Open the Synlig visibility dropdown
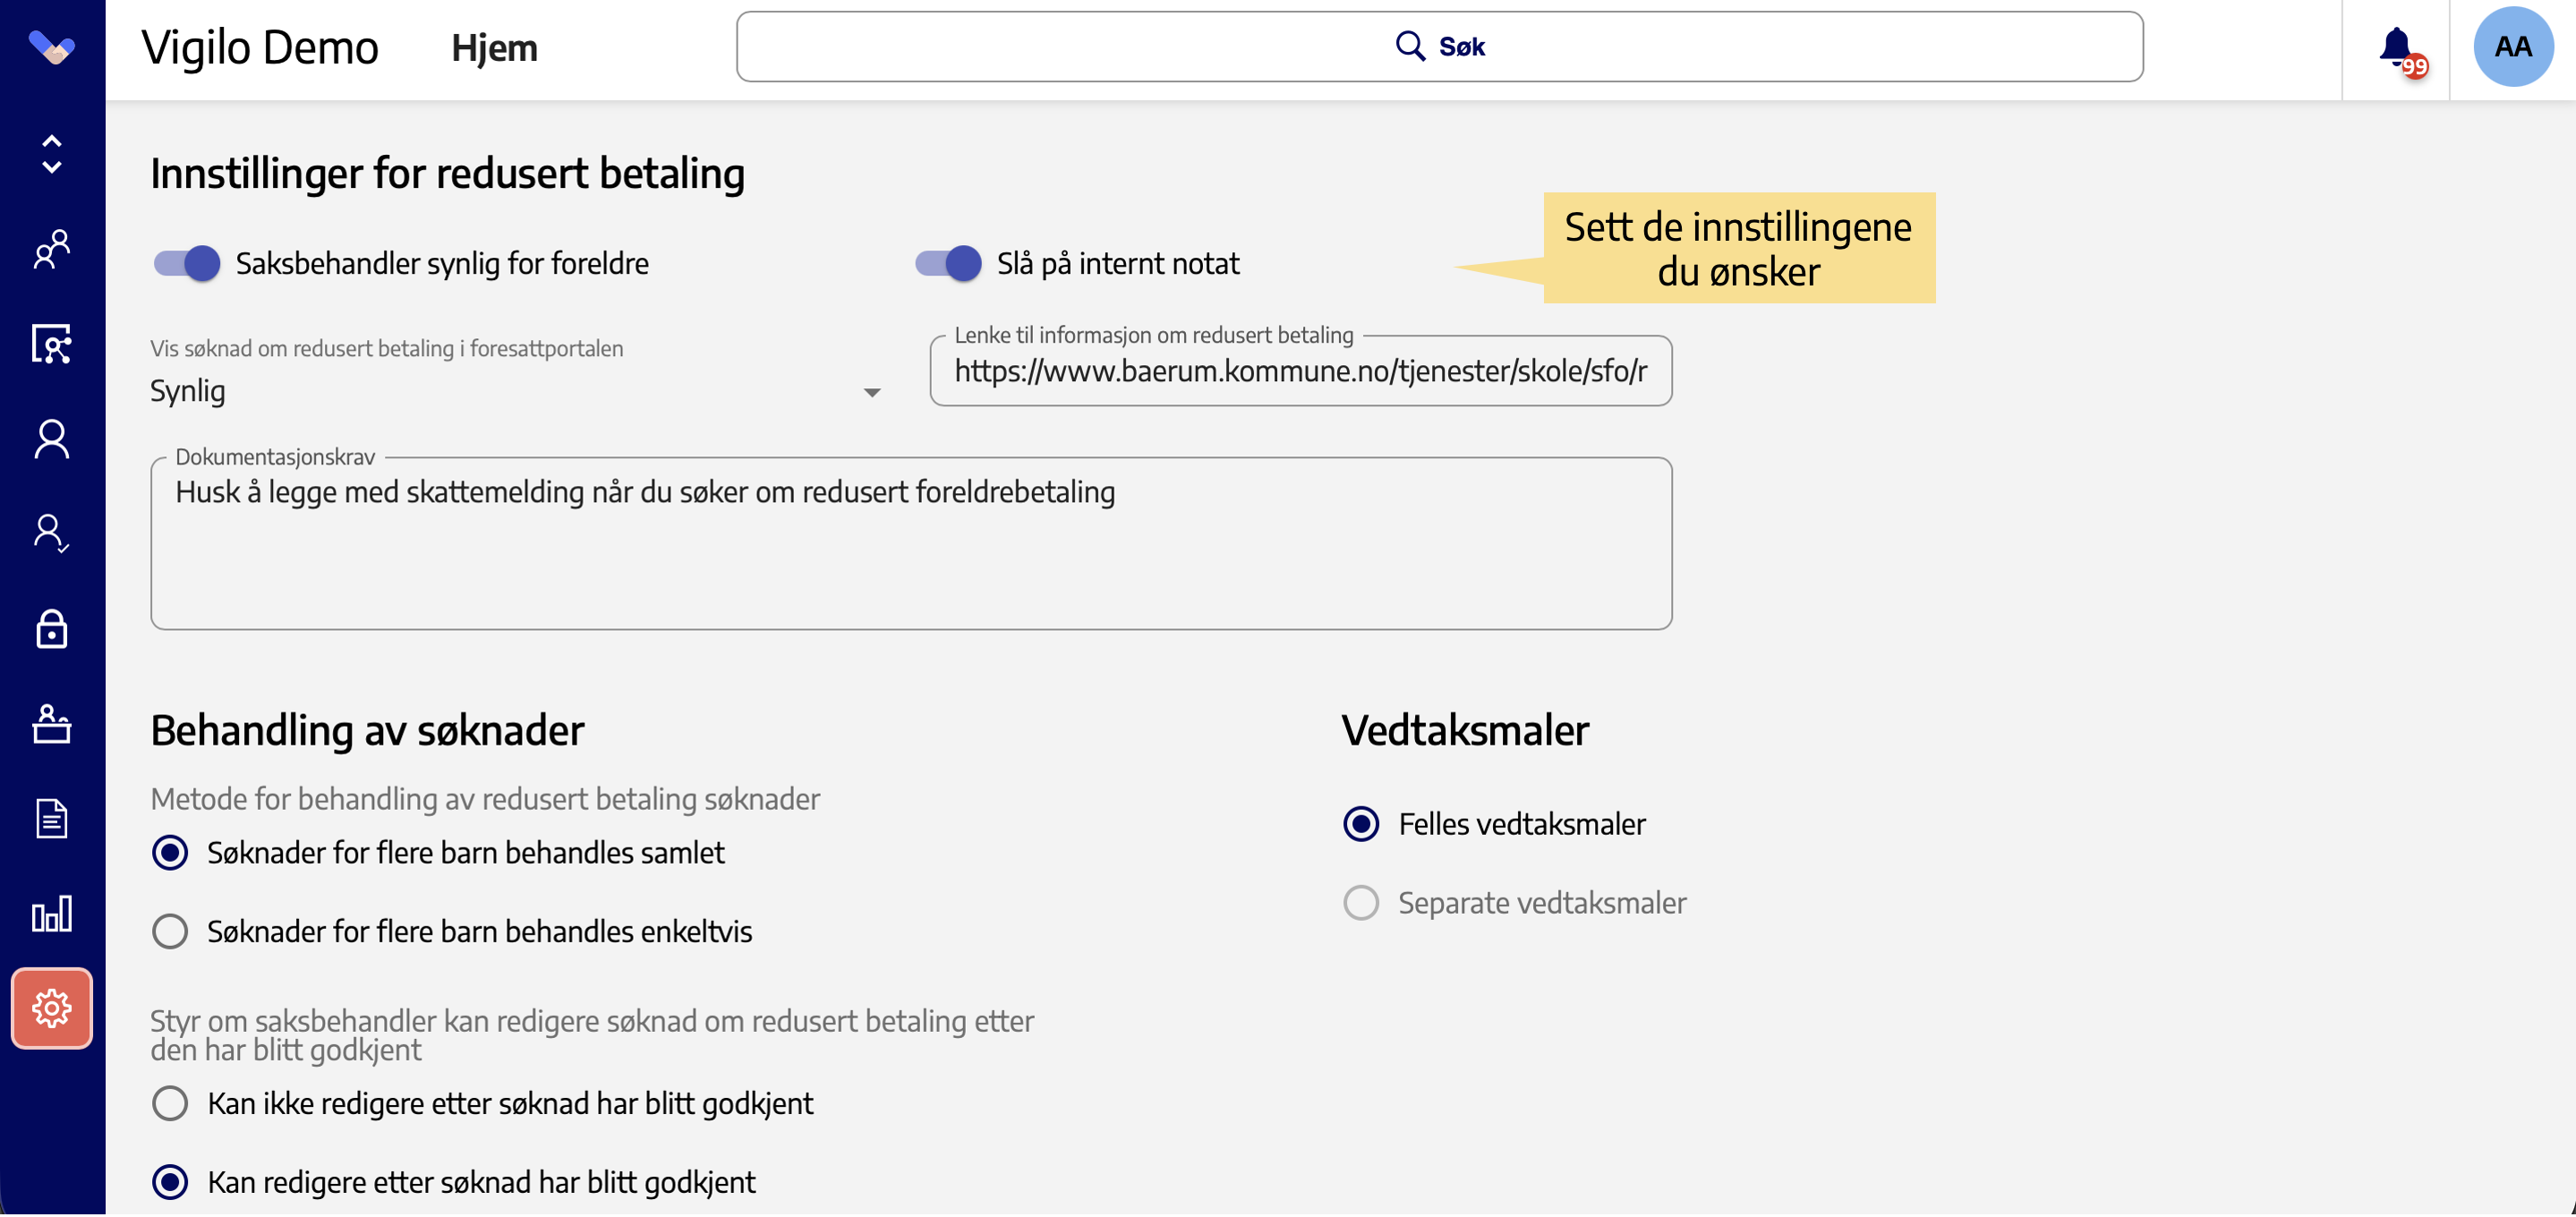Viewport: 2576px width, 1217px height. 516,391
